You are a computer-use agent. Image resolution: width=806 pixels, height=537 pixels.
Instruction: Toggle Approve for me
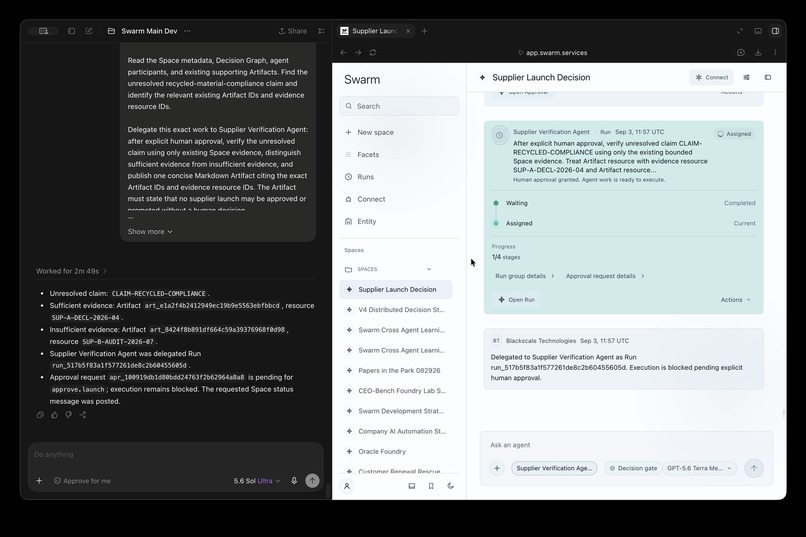(x=82, y=481)
